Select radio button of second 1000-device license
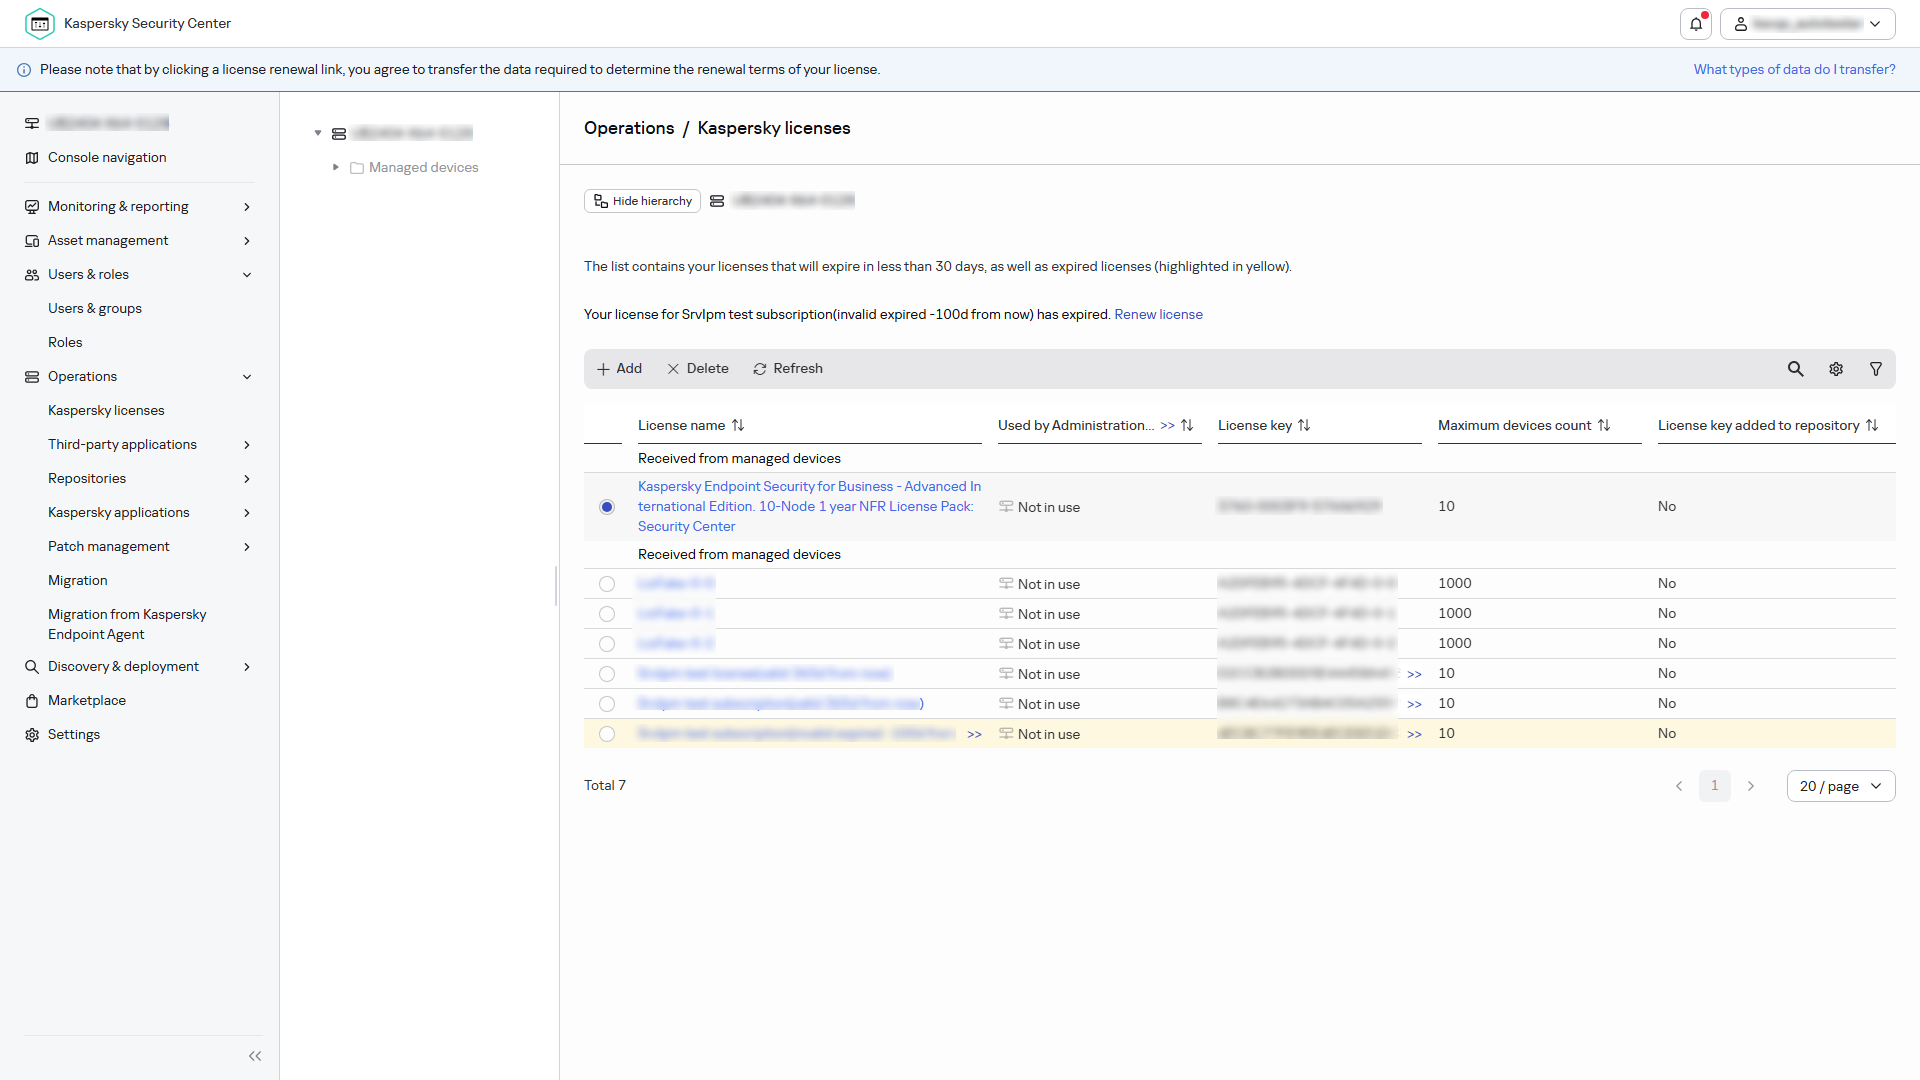 [607, 614]
